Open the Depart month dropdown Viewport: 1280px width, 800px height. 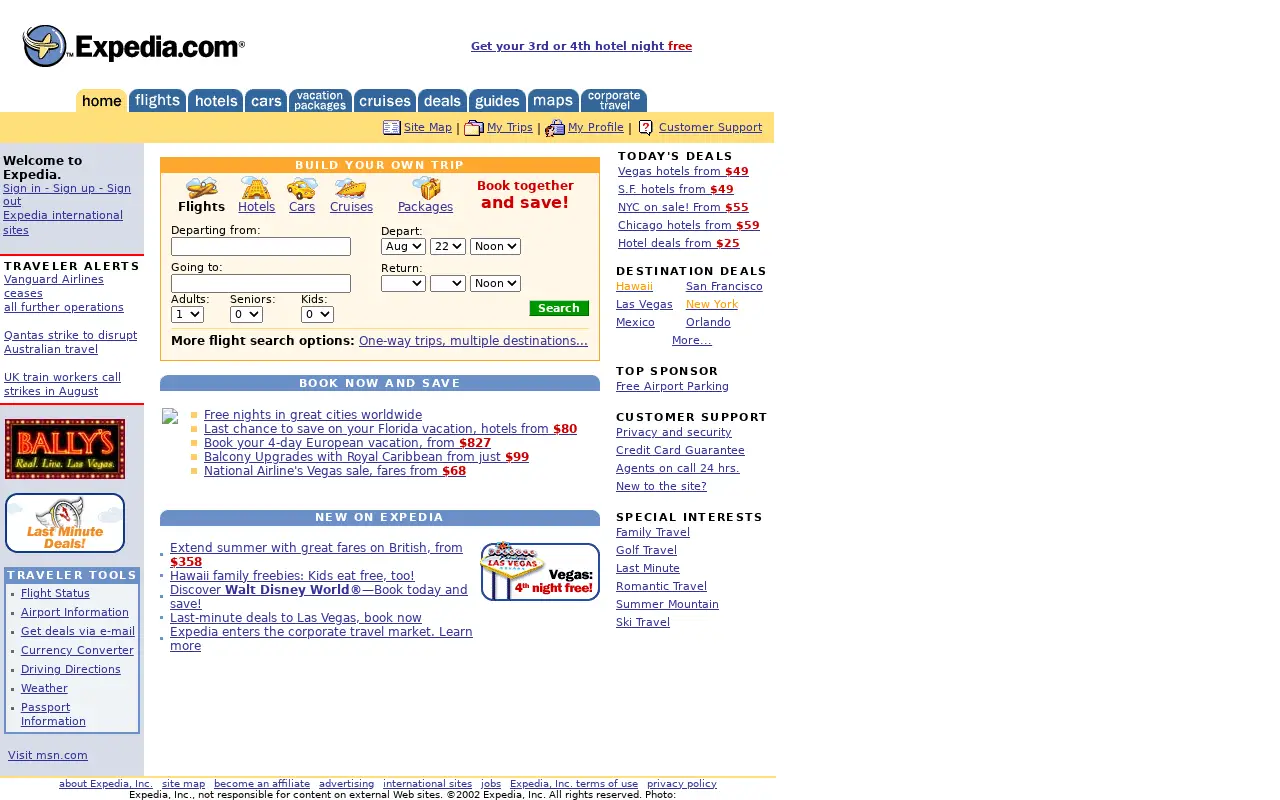[403, 246]
